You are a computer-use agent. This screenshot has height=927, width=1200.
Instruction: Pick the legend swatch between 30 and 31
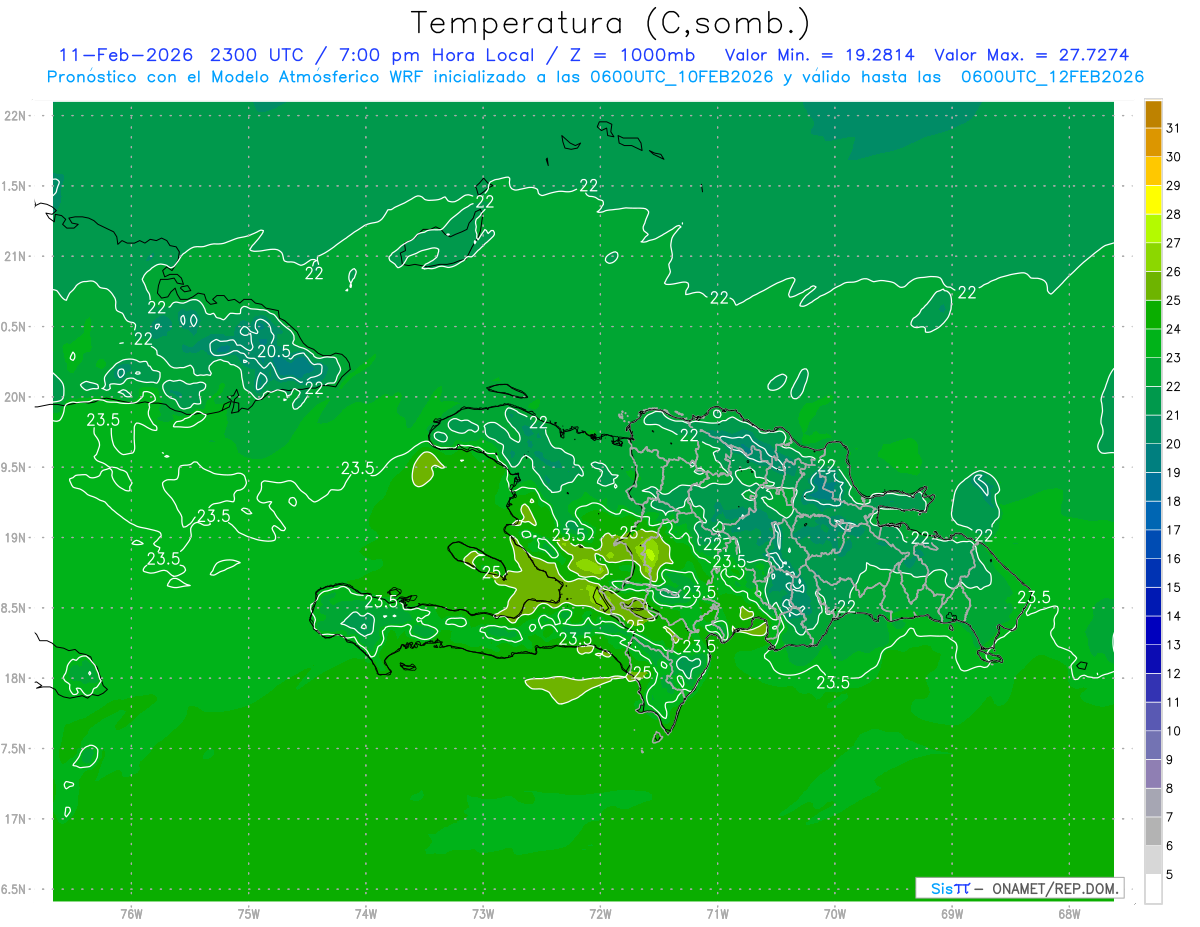pos(1153,142)
